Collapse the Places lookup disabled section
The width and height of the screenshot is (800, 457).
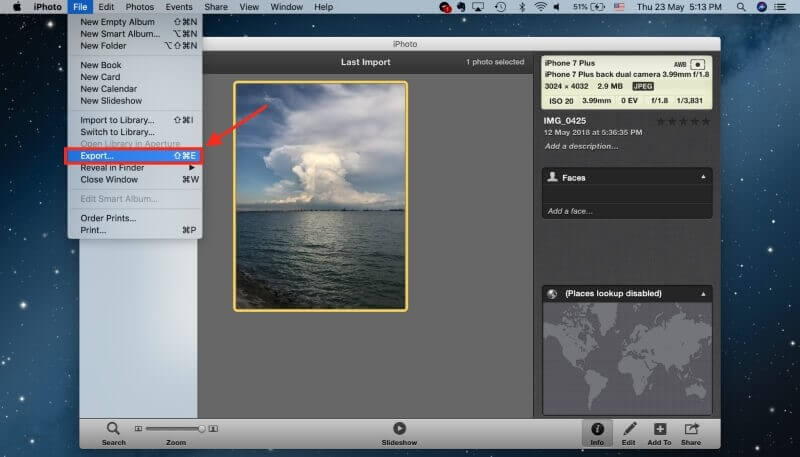click(703, 294)
